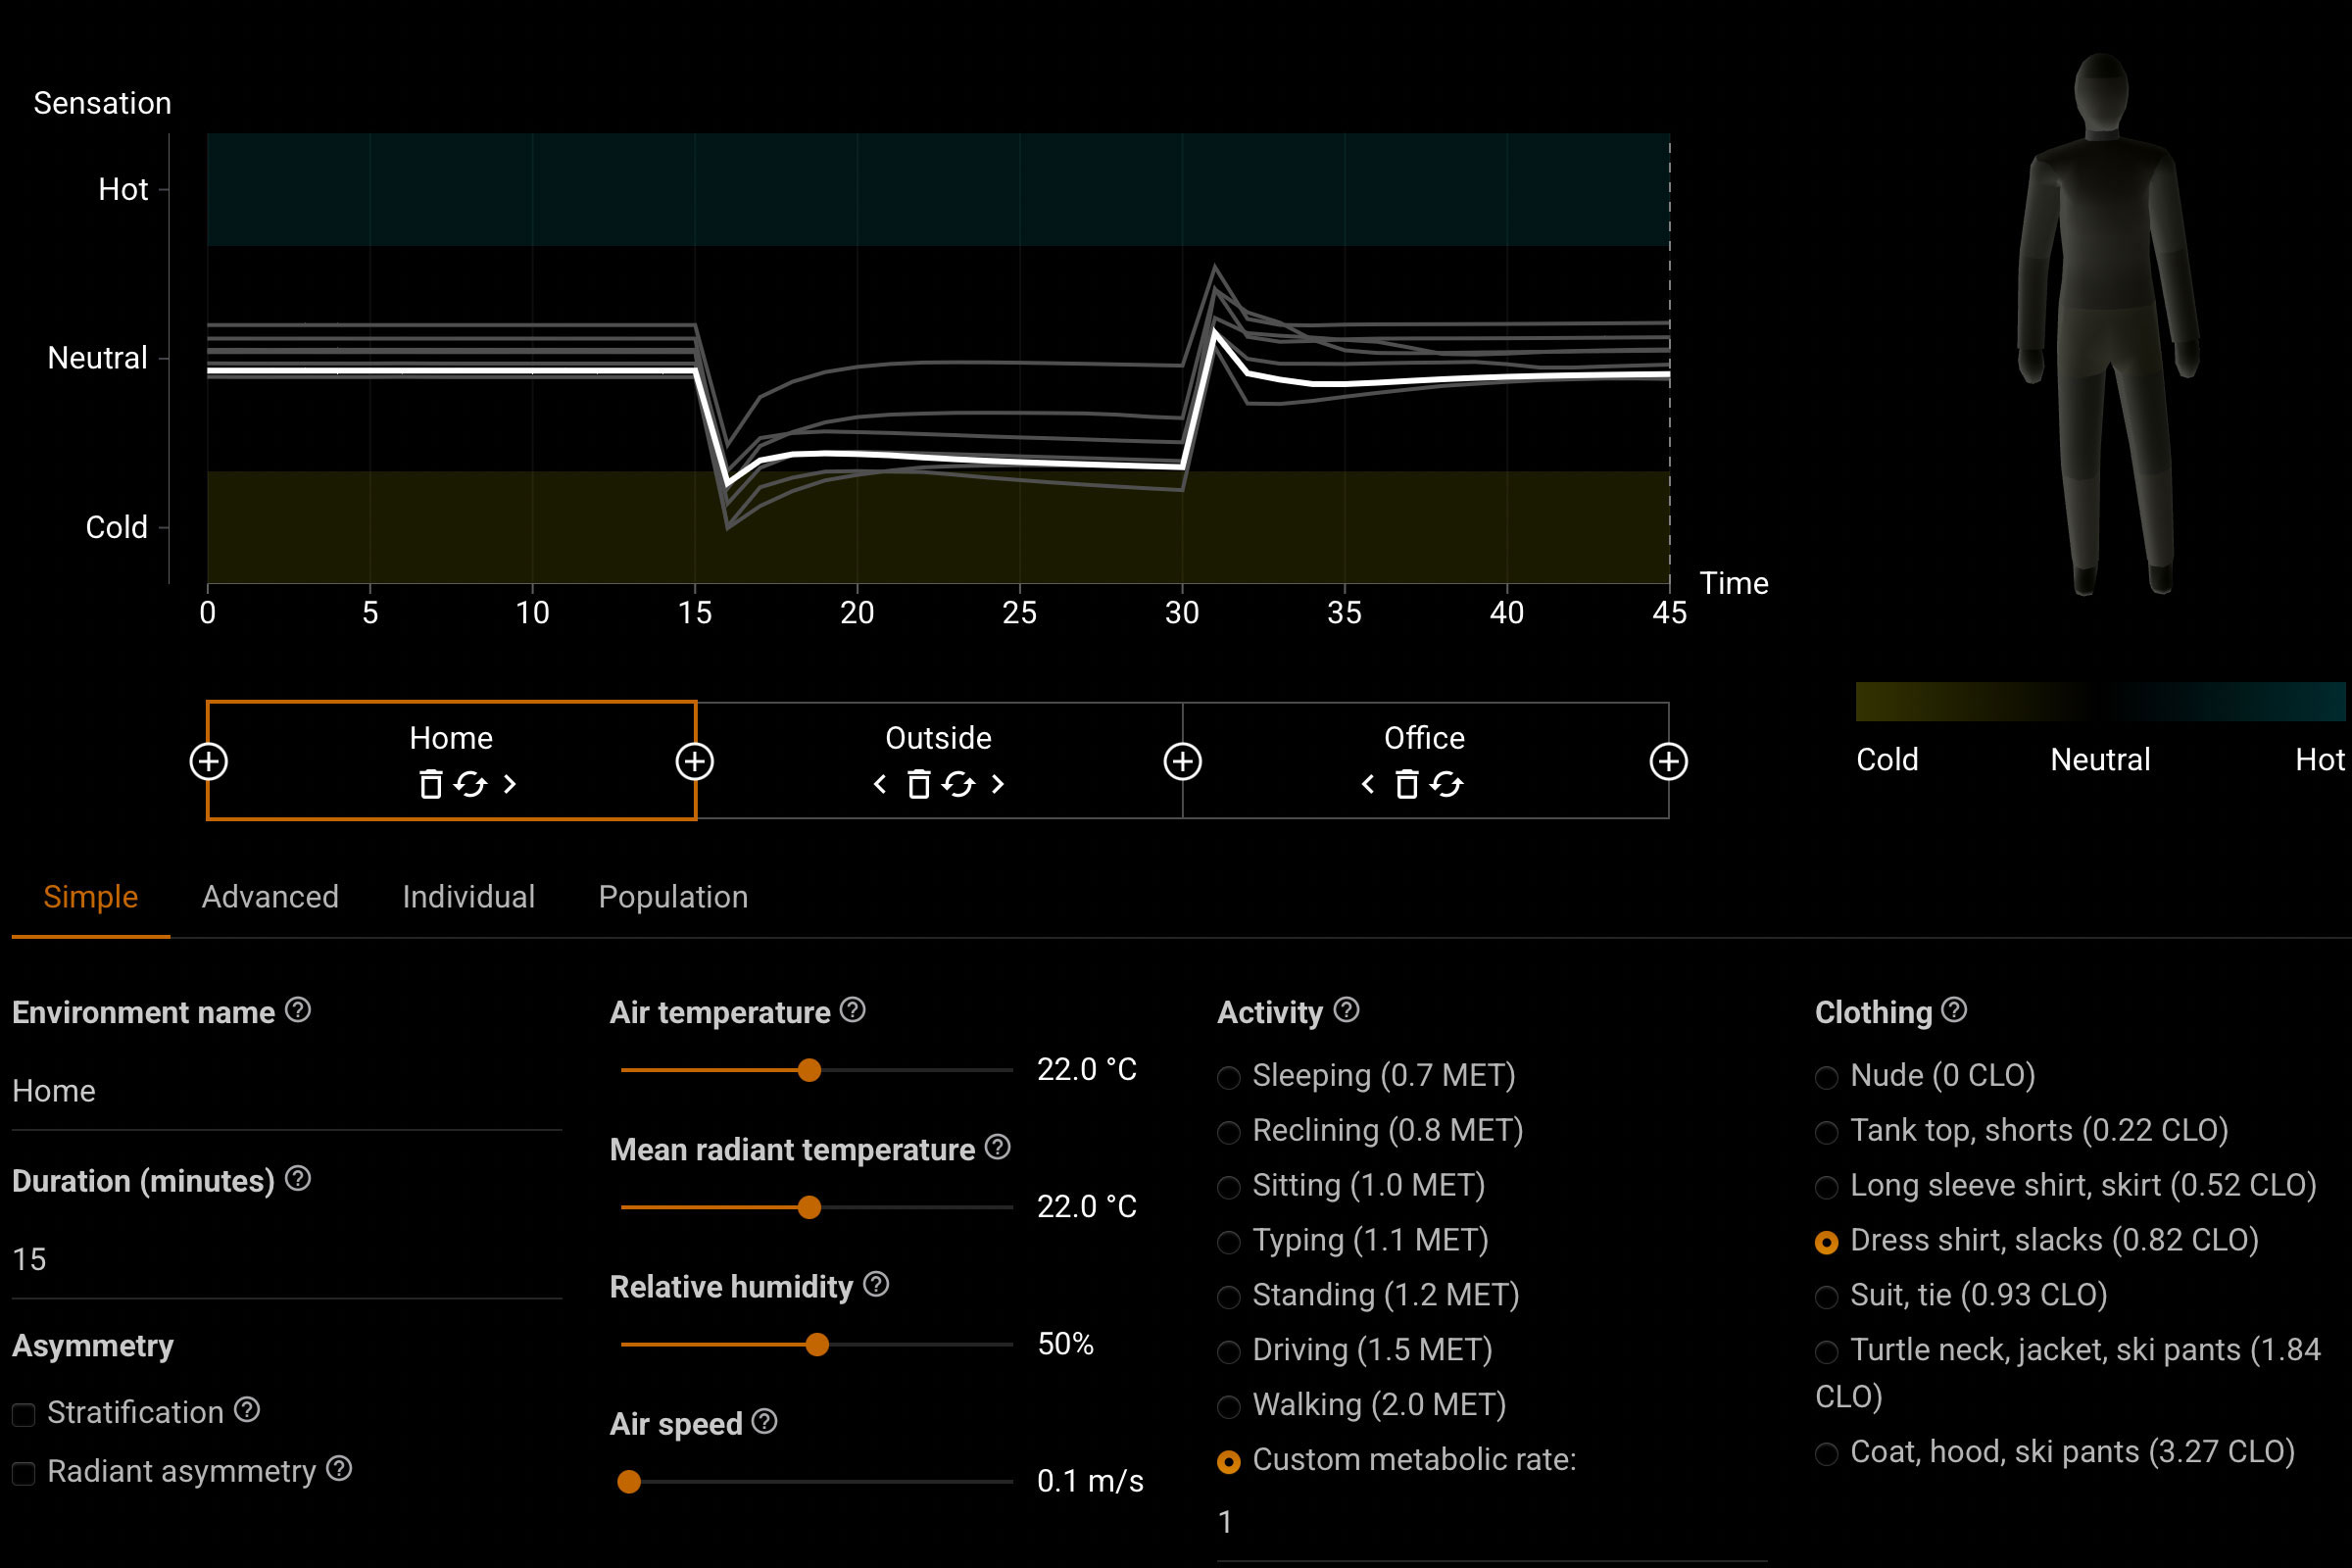
Task: Click the trash icon under Office
Action: pos(1406,784)
